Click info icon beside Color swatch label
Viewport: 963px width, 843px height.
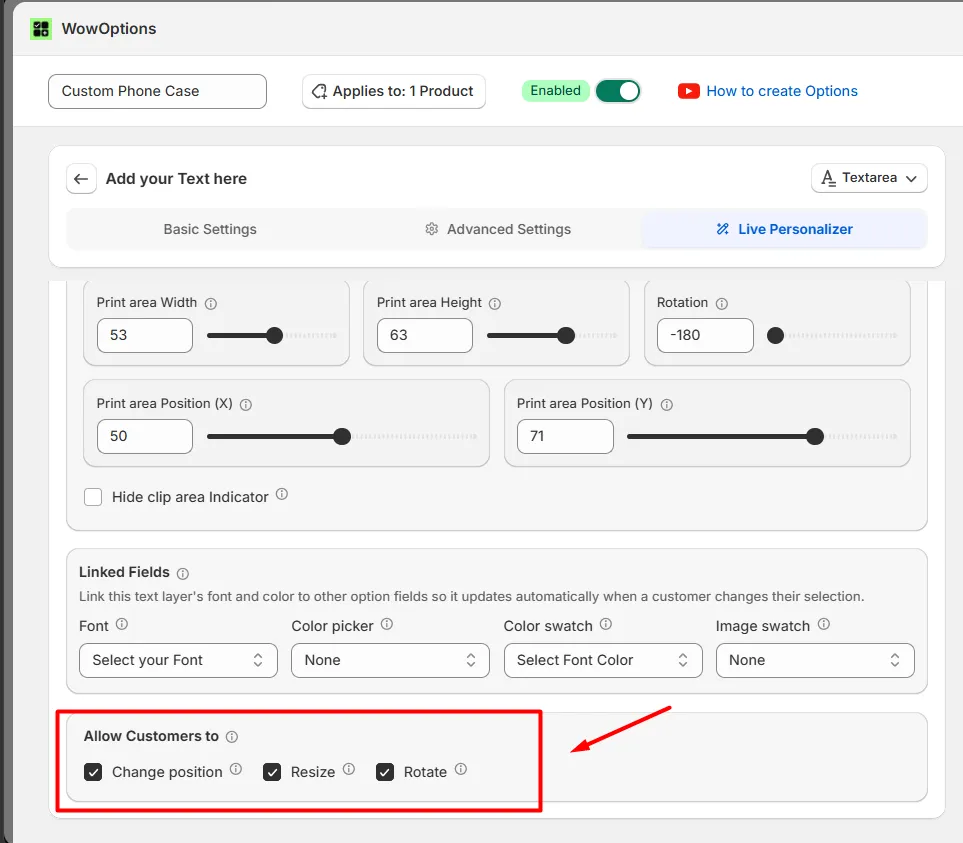click(x=606, y=624)
